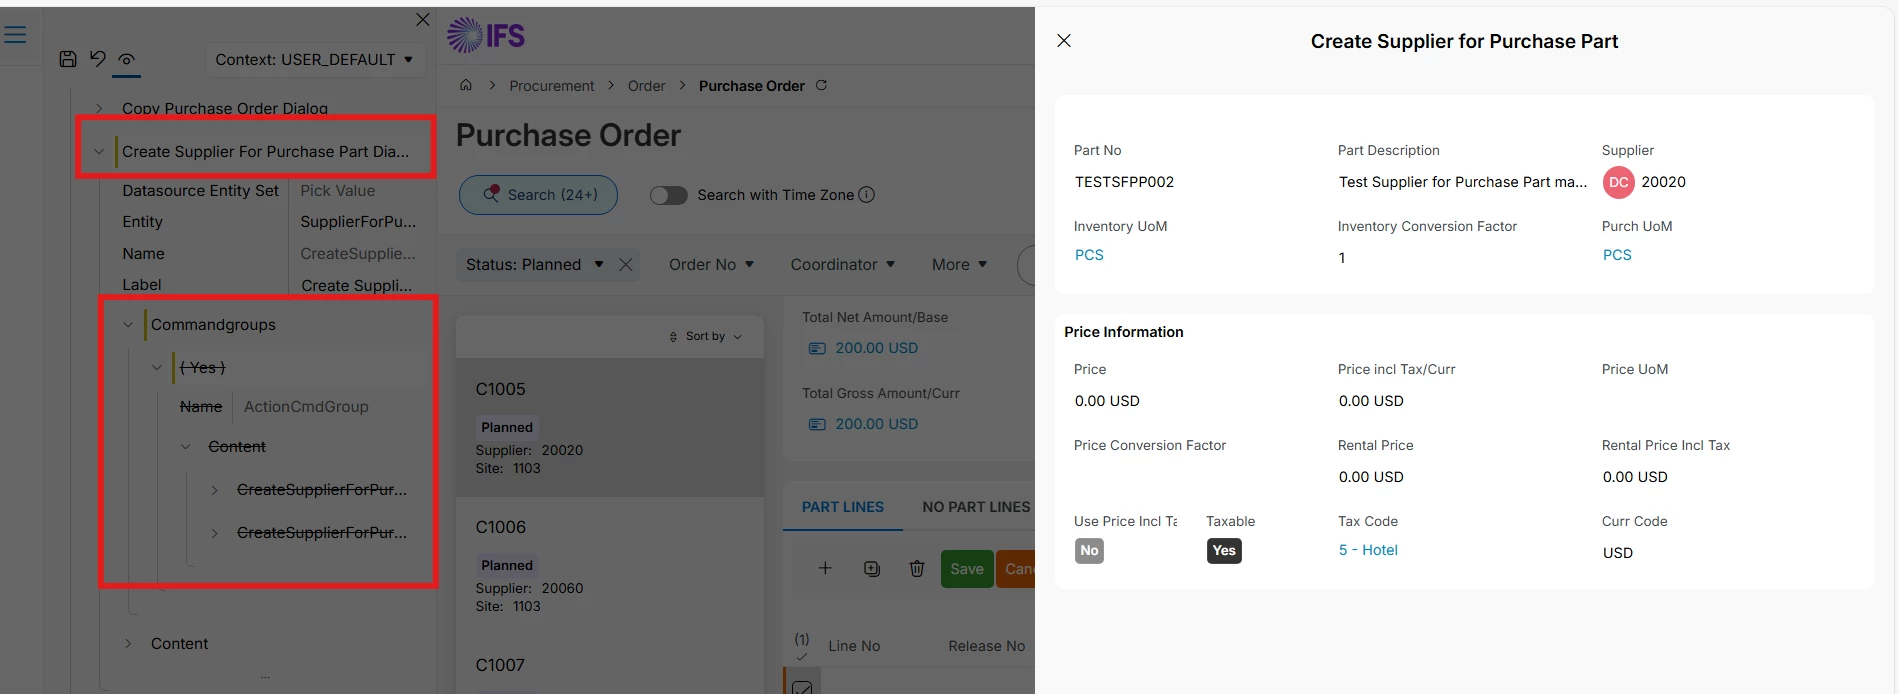Open Procurement breadcrumb link
This screenshot has height=694, width=1899.
tap(552, 86)
